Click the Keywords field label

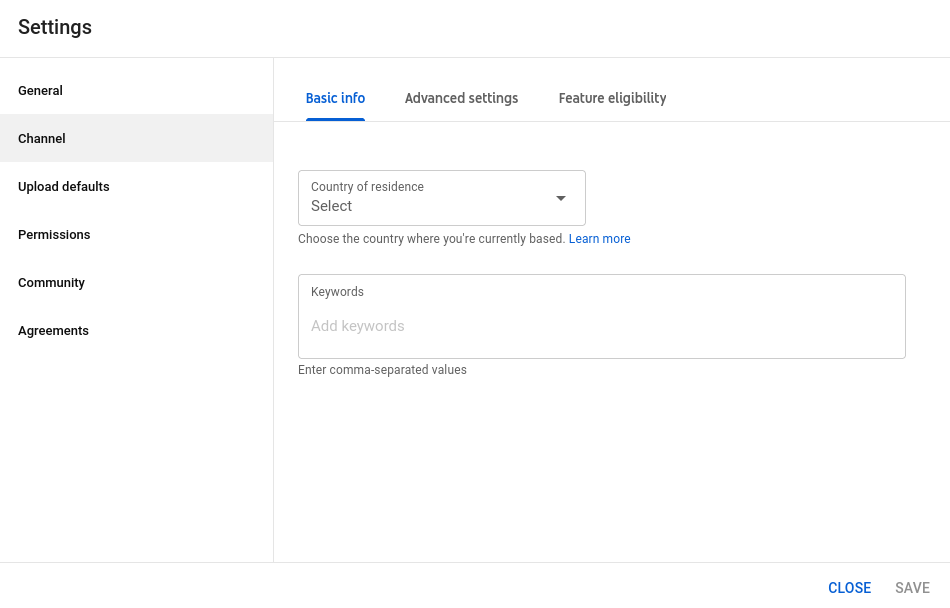tap(337, 291)
